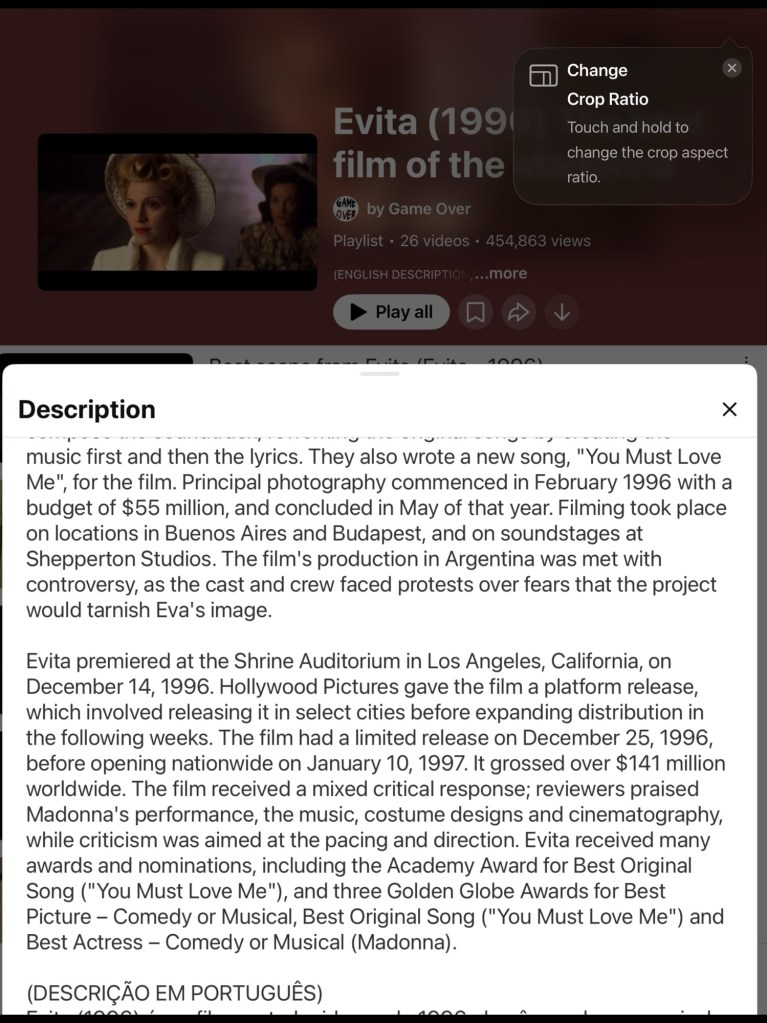The width and height of the screenshot is (767, 1023).
Task: Select the Evita (1996) playlist title
Action: (x=421, y=142)
